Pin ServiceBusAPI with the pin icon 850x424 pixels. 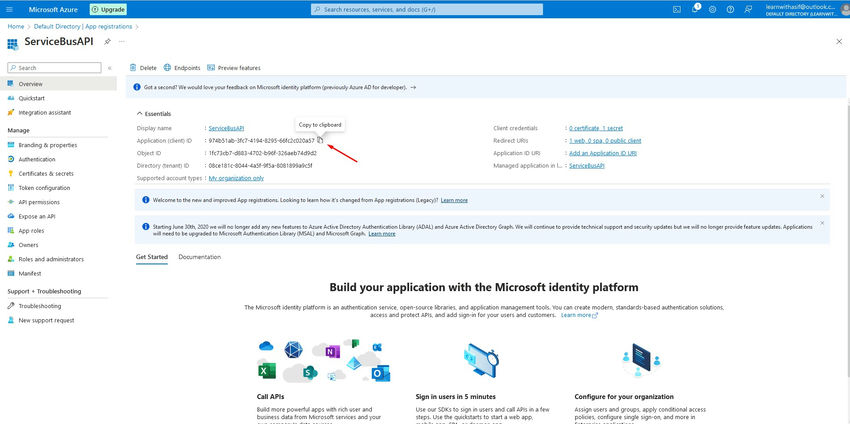click(x=107, y=43)
